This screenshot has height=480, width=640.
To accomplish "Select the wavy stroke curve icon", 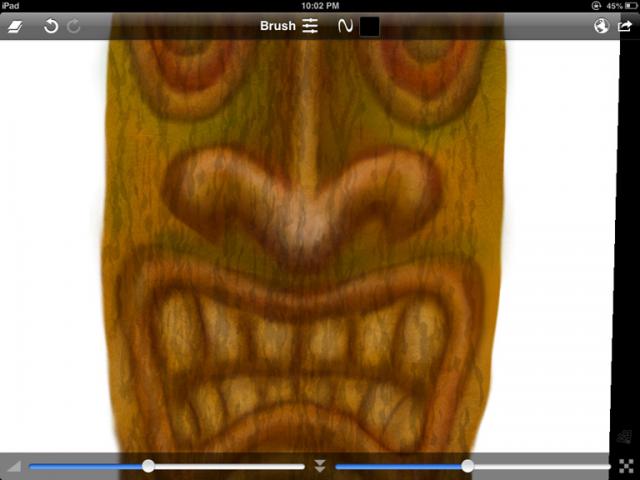I will tap(344, 26).
